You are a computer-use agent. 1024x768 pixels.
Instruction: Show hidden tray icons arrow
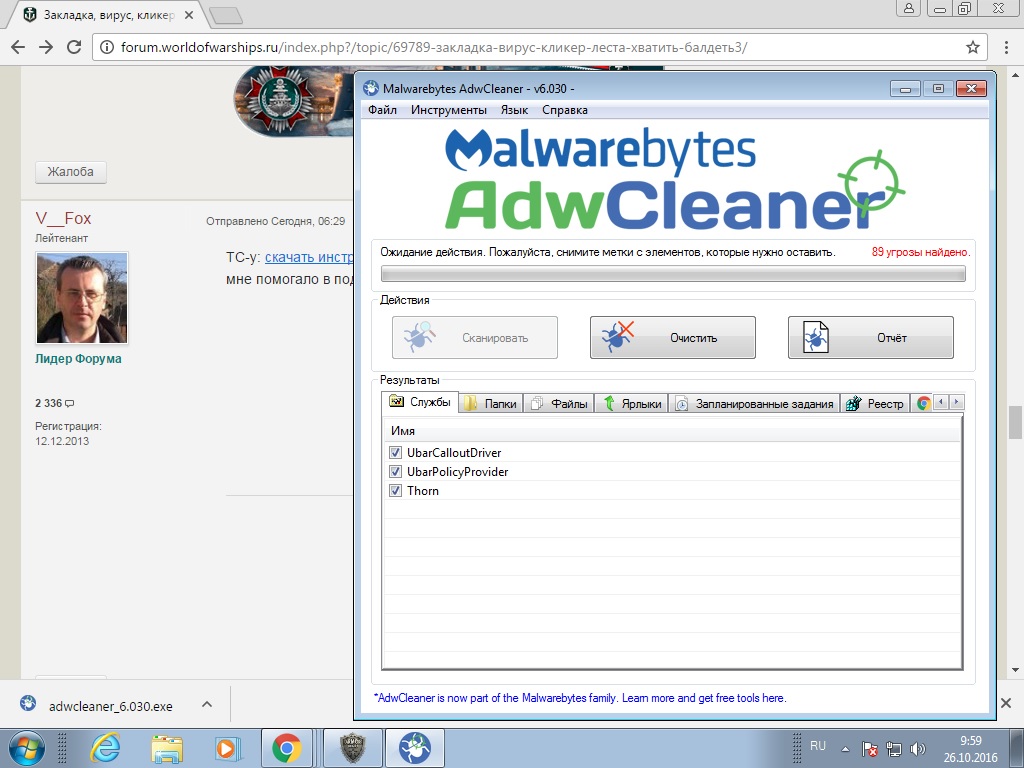tap(845, 749)
